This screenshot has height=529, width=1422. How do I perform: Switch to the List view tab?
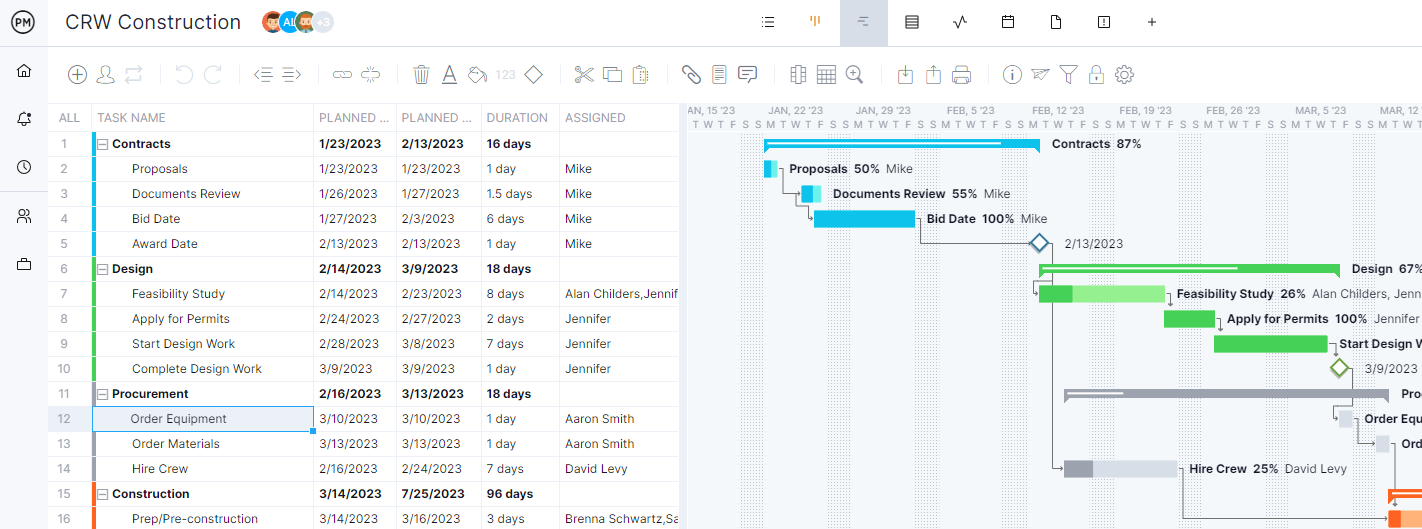coord(768,22)
